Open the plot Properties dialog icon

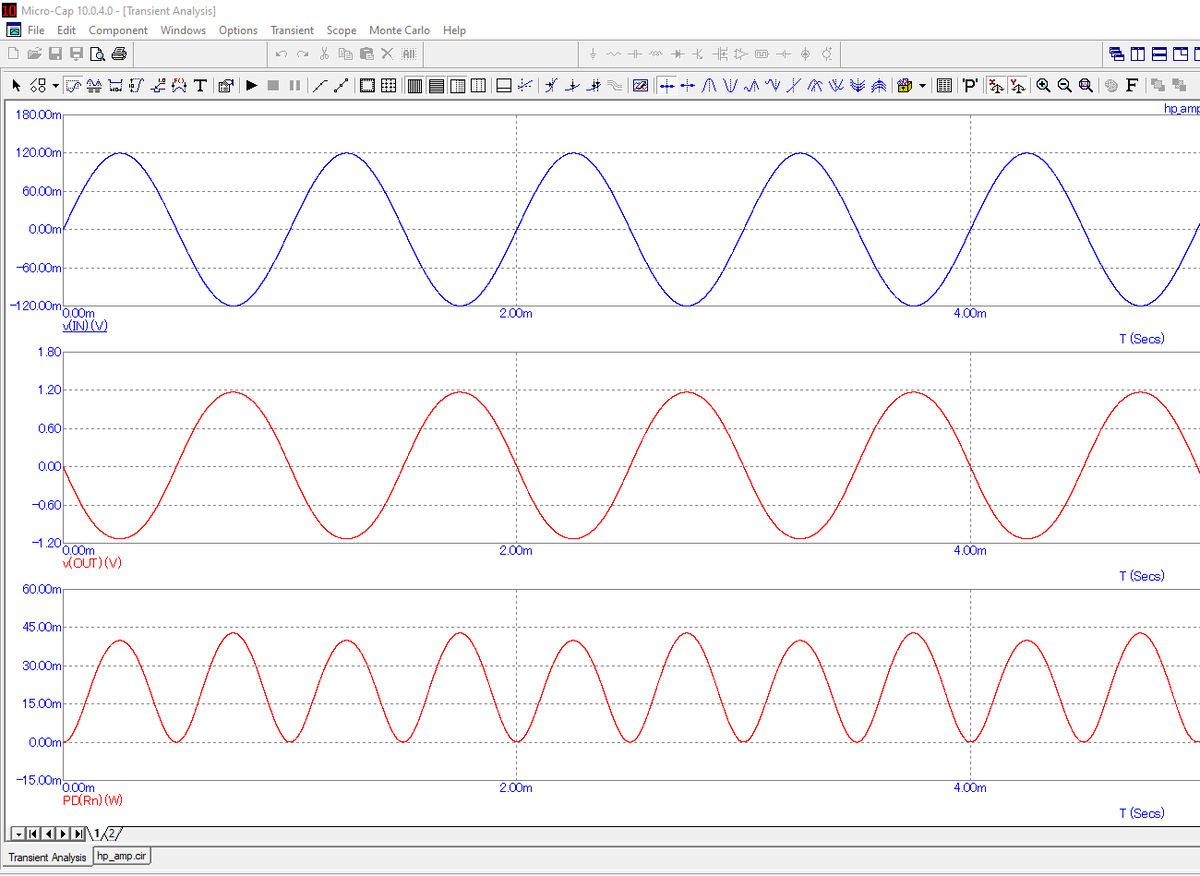coord(226,86)
